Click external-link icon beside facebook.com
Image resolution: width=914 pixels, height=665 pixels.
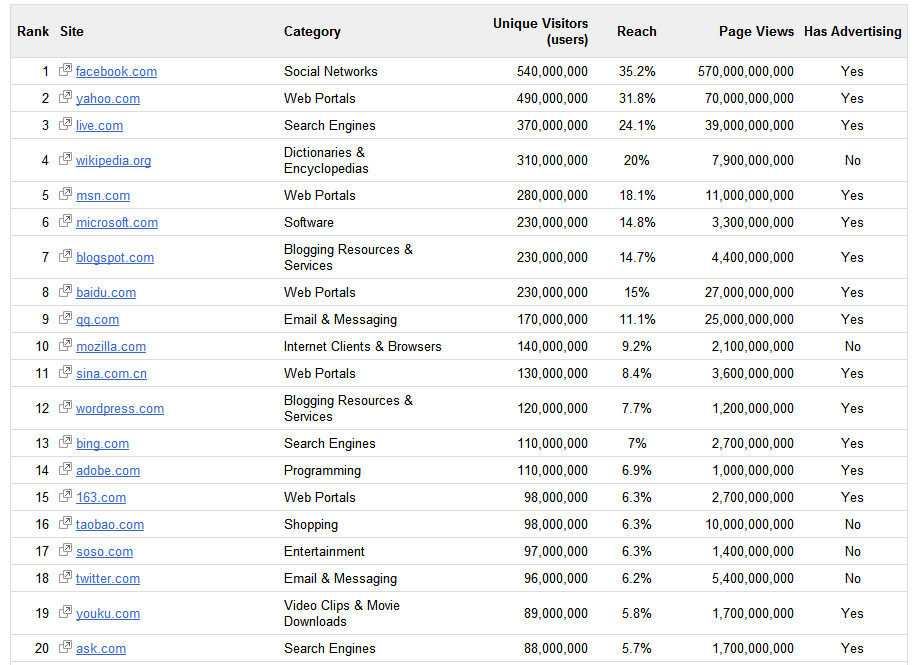point(65,70)
